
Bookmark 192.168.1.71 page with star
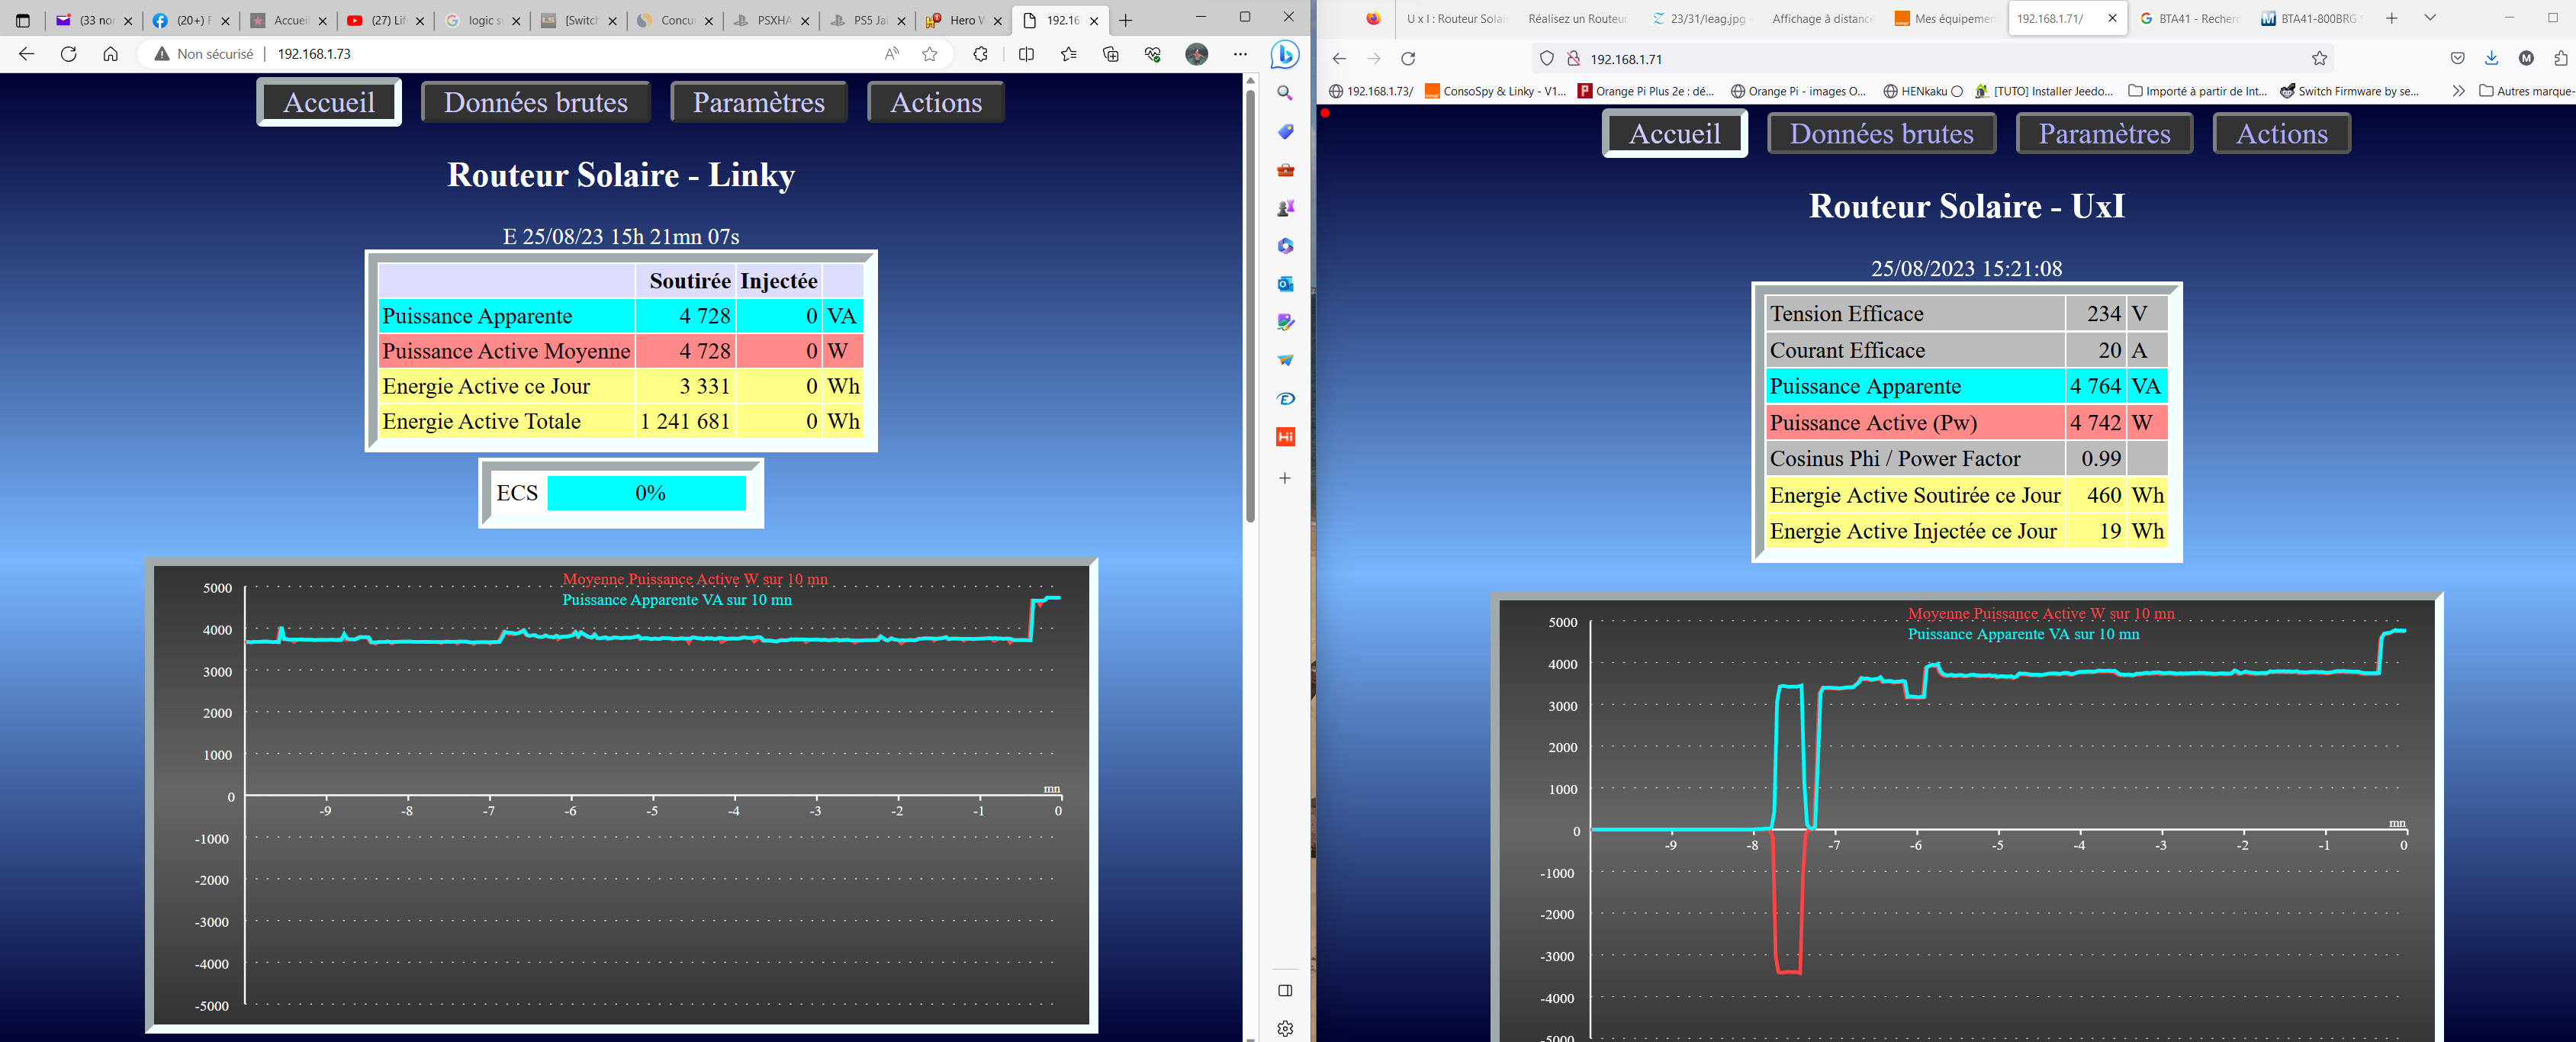pos(2319,59)
